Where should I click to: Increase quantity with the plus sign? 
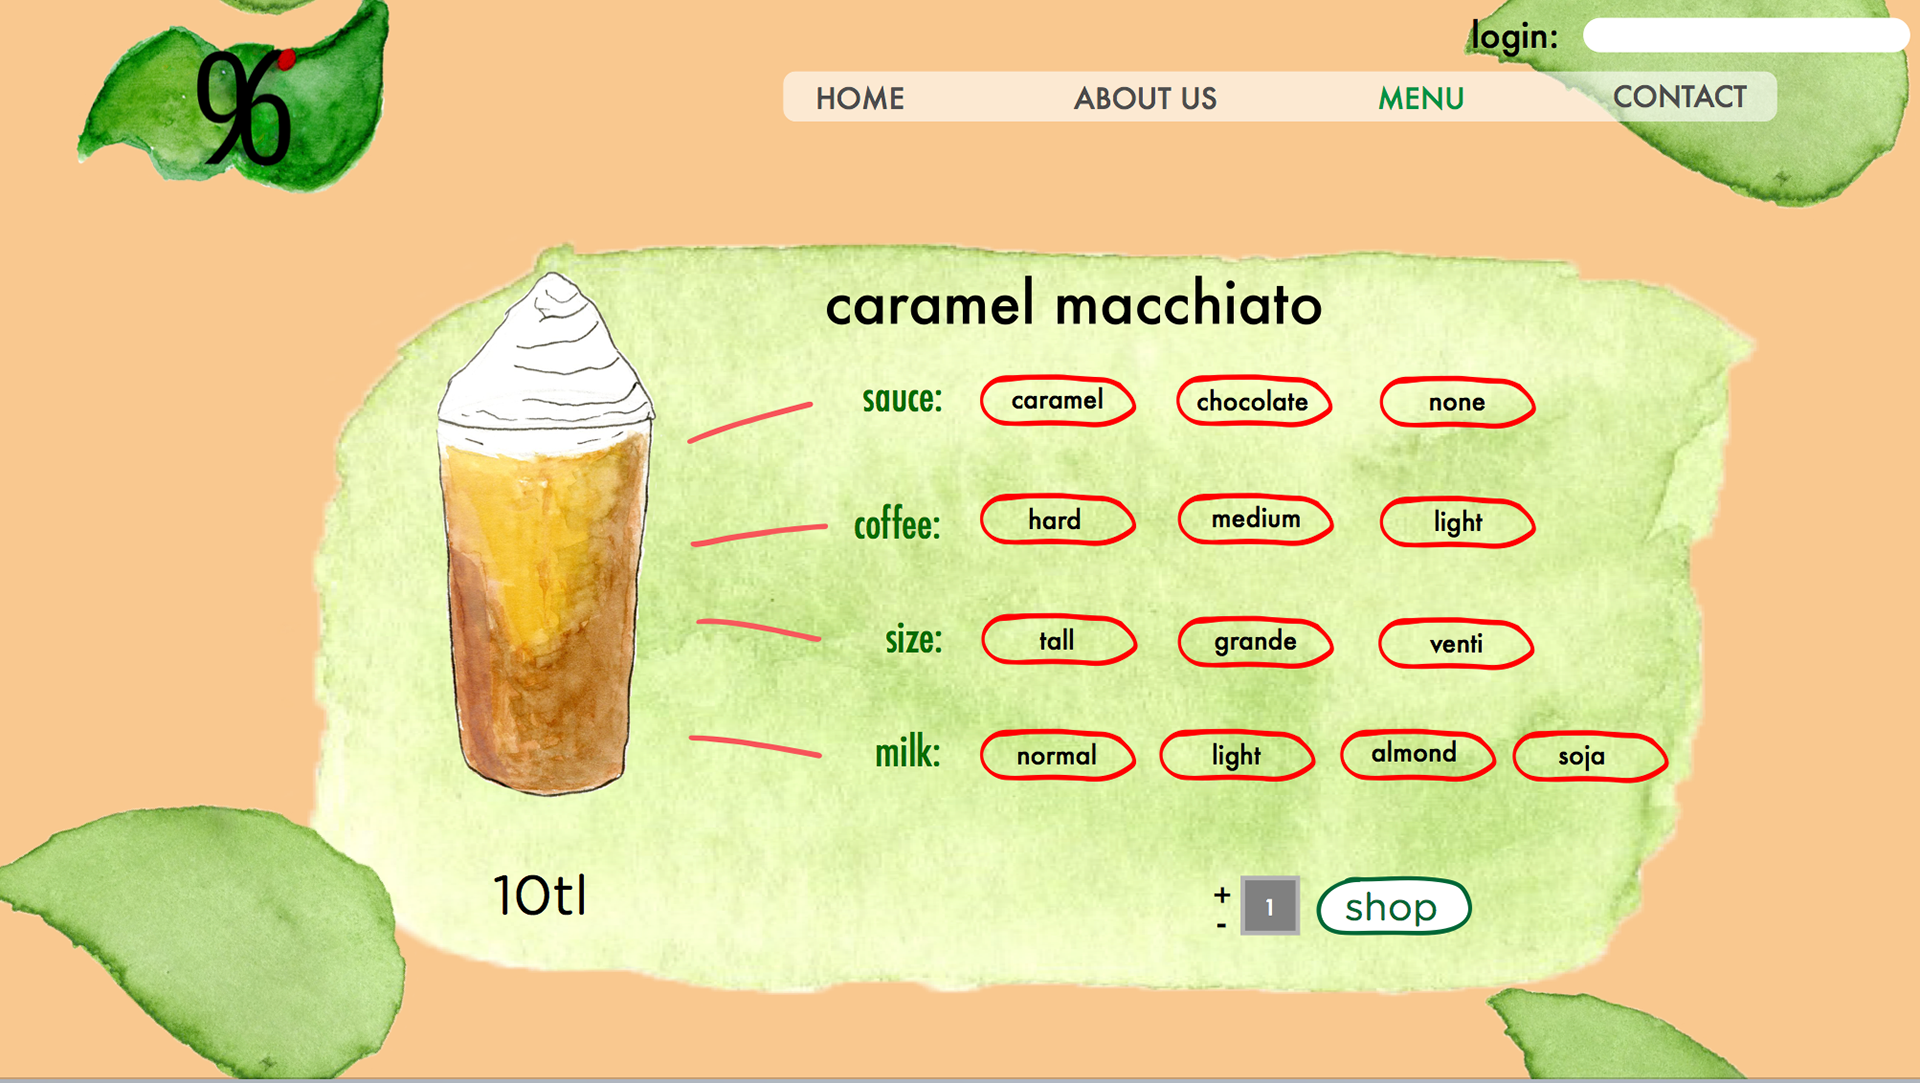(1222, 893)
